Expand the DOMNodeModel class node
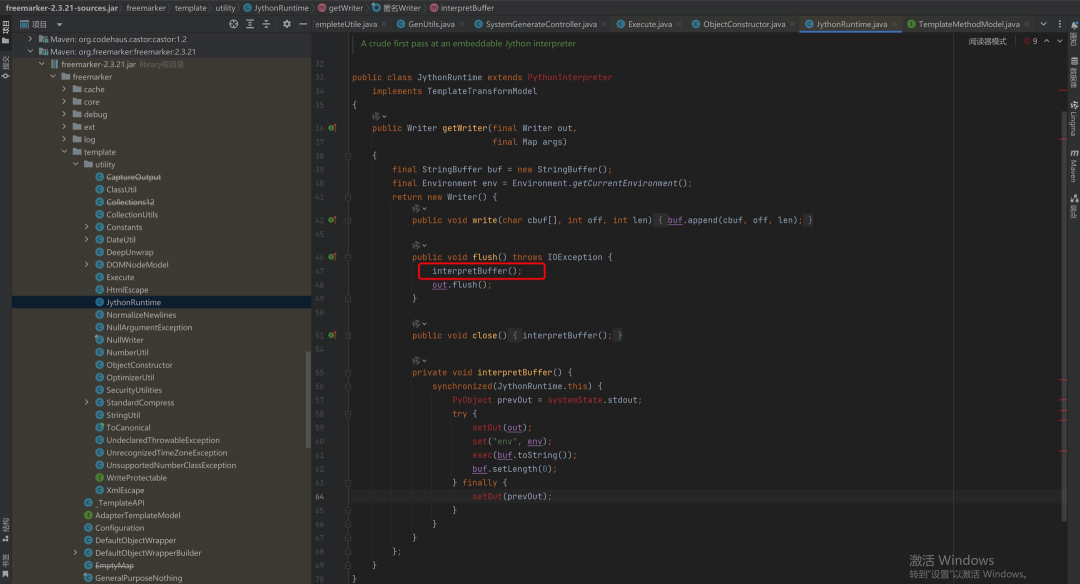The height and width of the screenshot is (584, 1080). pyautogui.click(x=87, y=264)
